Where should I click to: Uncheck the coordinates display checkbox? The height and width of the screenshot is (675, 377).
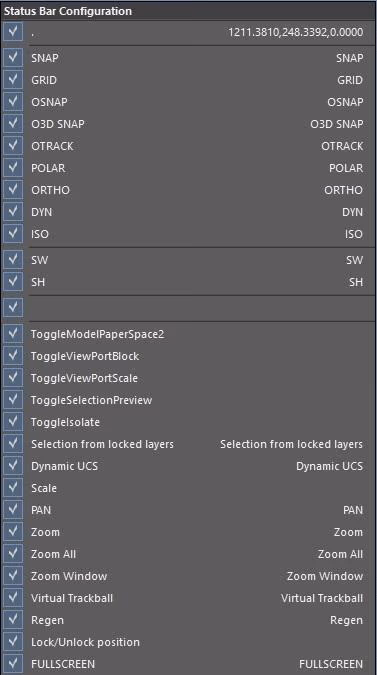point(12,31)
